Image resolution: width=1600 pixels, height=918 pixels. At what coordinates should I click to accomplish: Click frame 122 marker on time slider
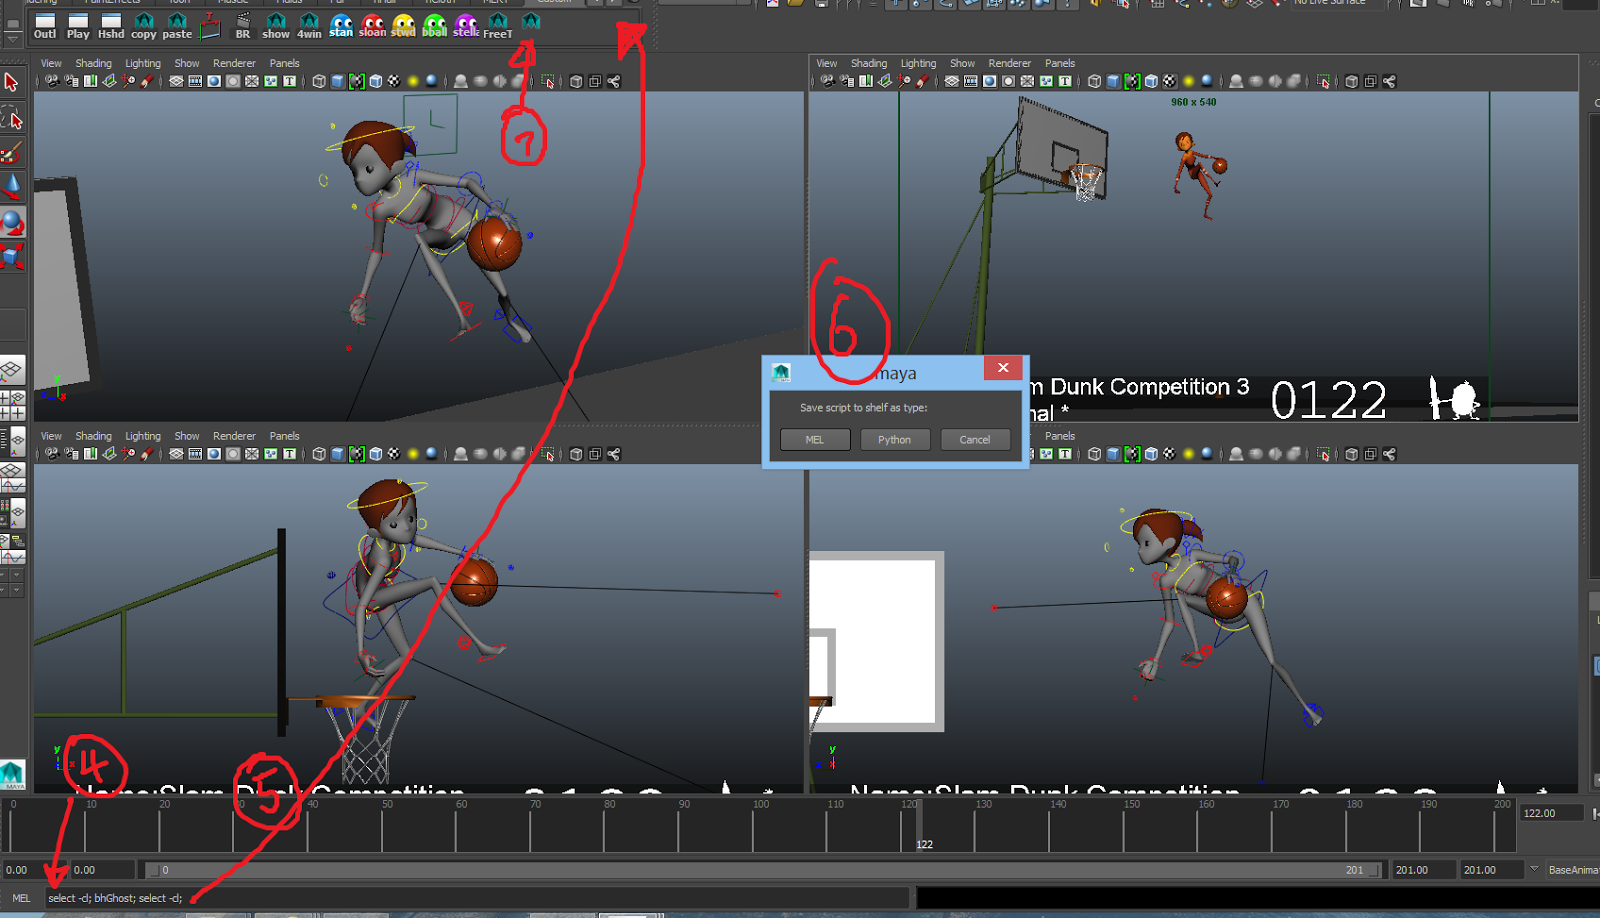pyautogui.click(x=919, y=826)
